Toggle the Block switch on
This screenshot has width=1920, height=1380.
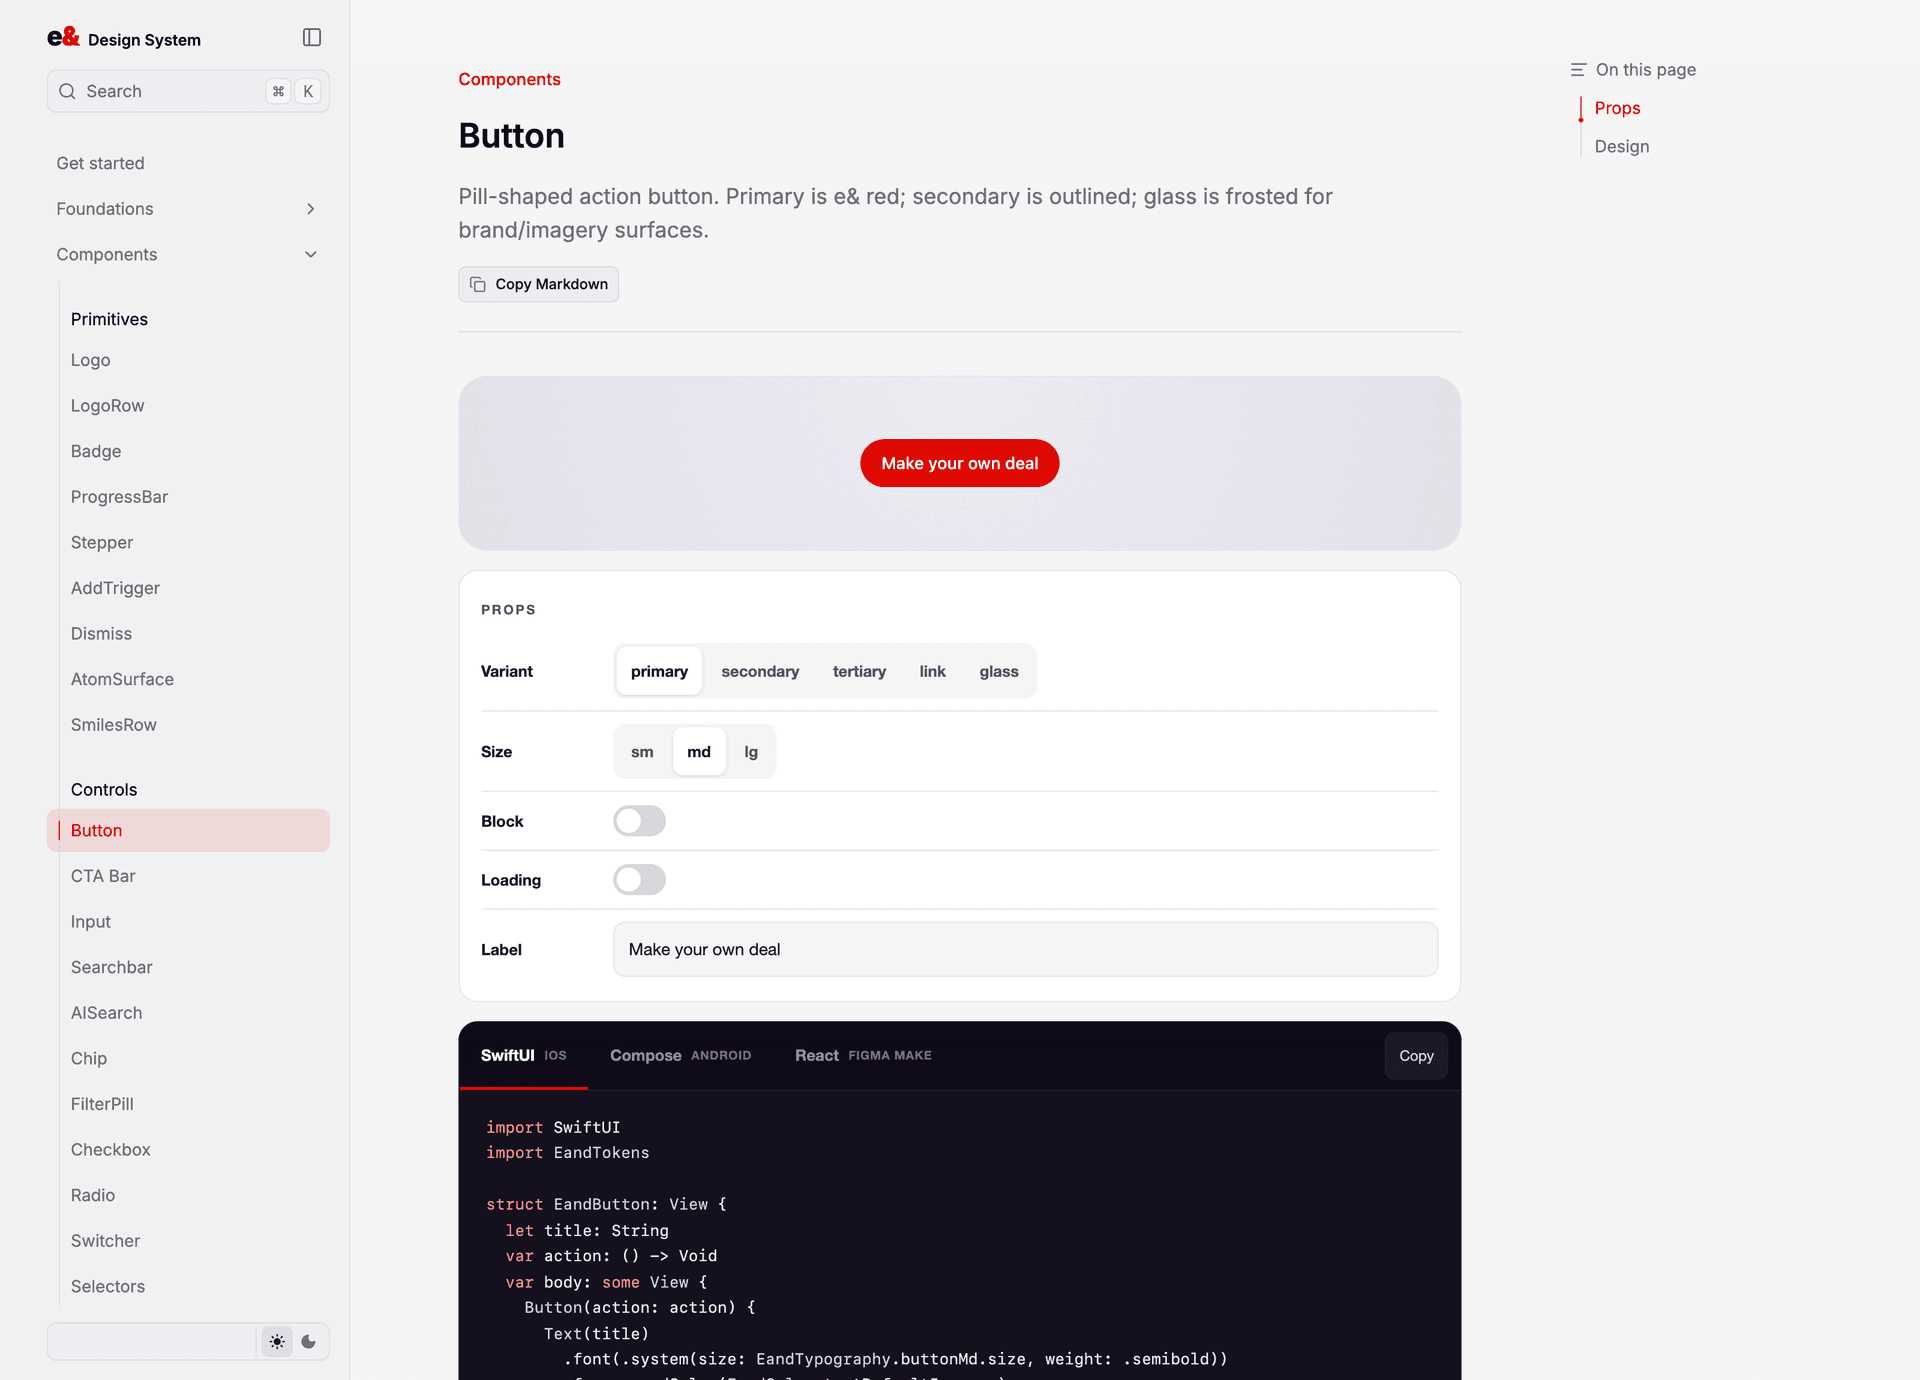[x=639, y=821]
